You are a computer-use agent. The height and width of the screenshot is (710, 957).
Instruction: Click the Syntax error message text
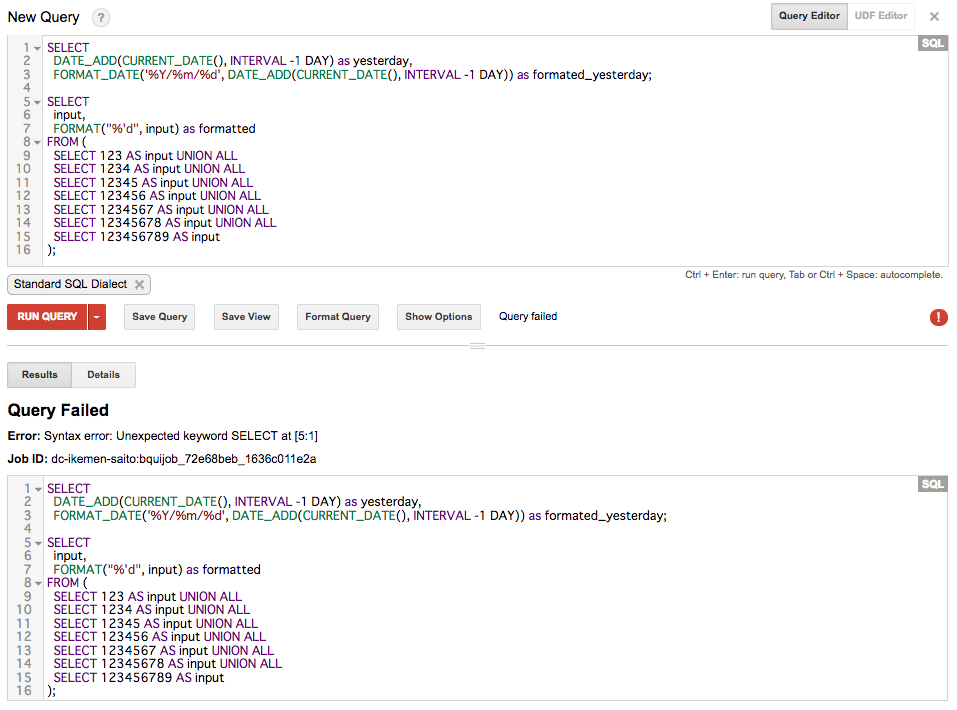pos(181,436)
